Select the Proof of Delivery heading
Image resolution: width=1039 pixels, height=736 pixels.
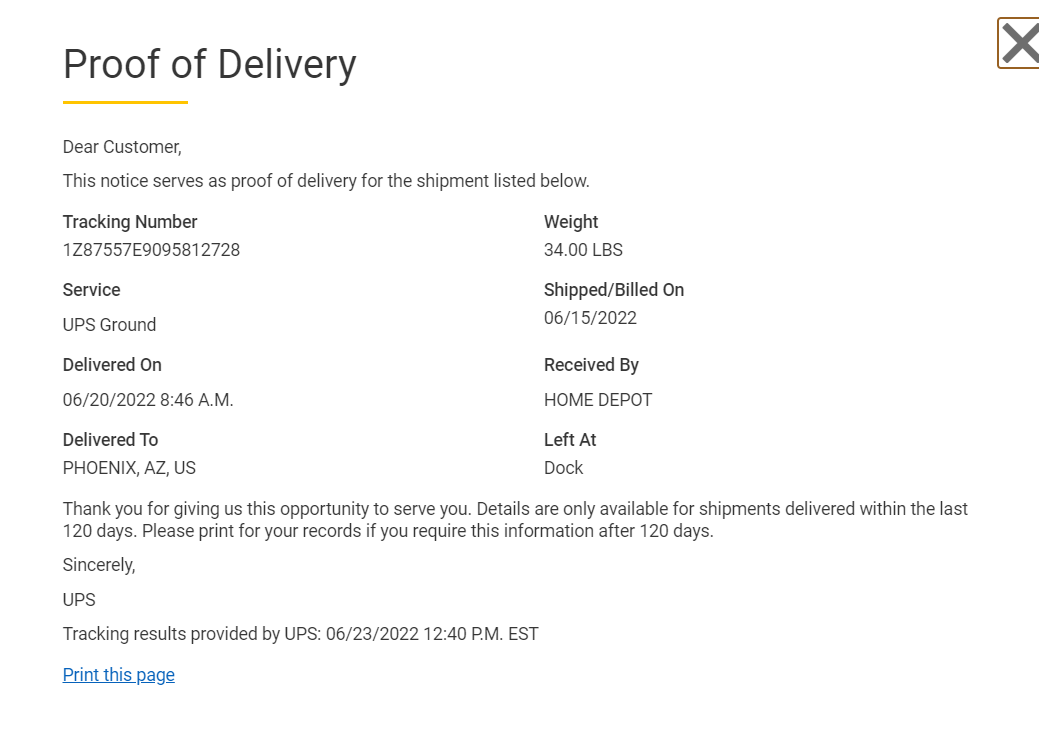tap(209, 64)
